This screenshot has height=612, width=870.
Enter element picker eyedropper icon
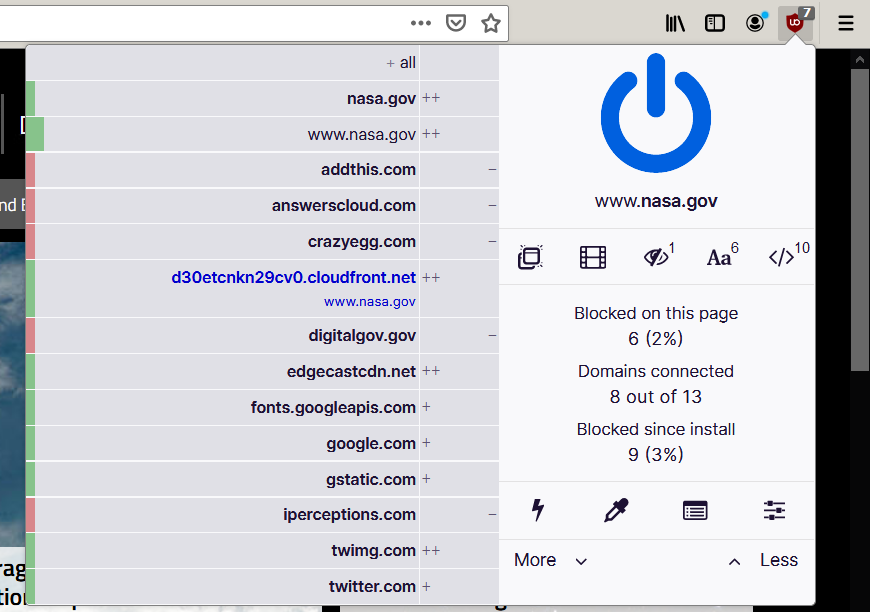(x=616, y=510)
